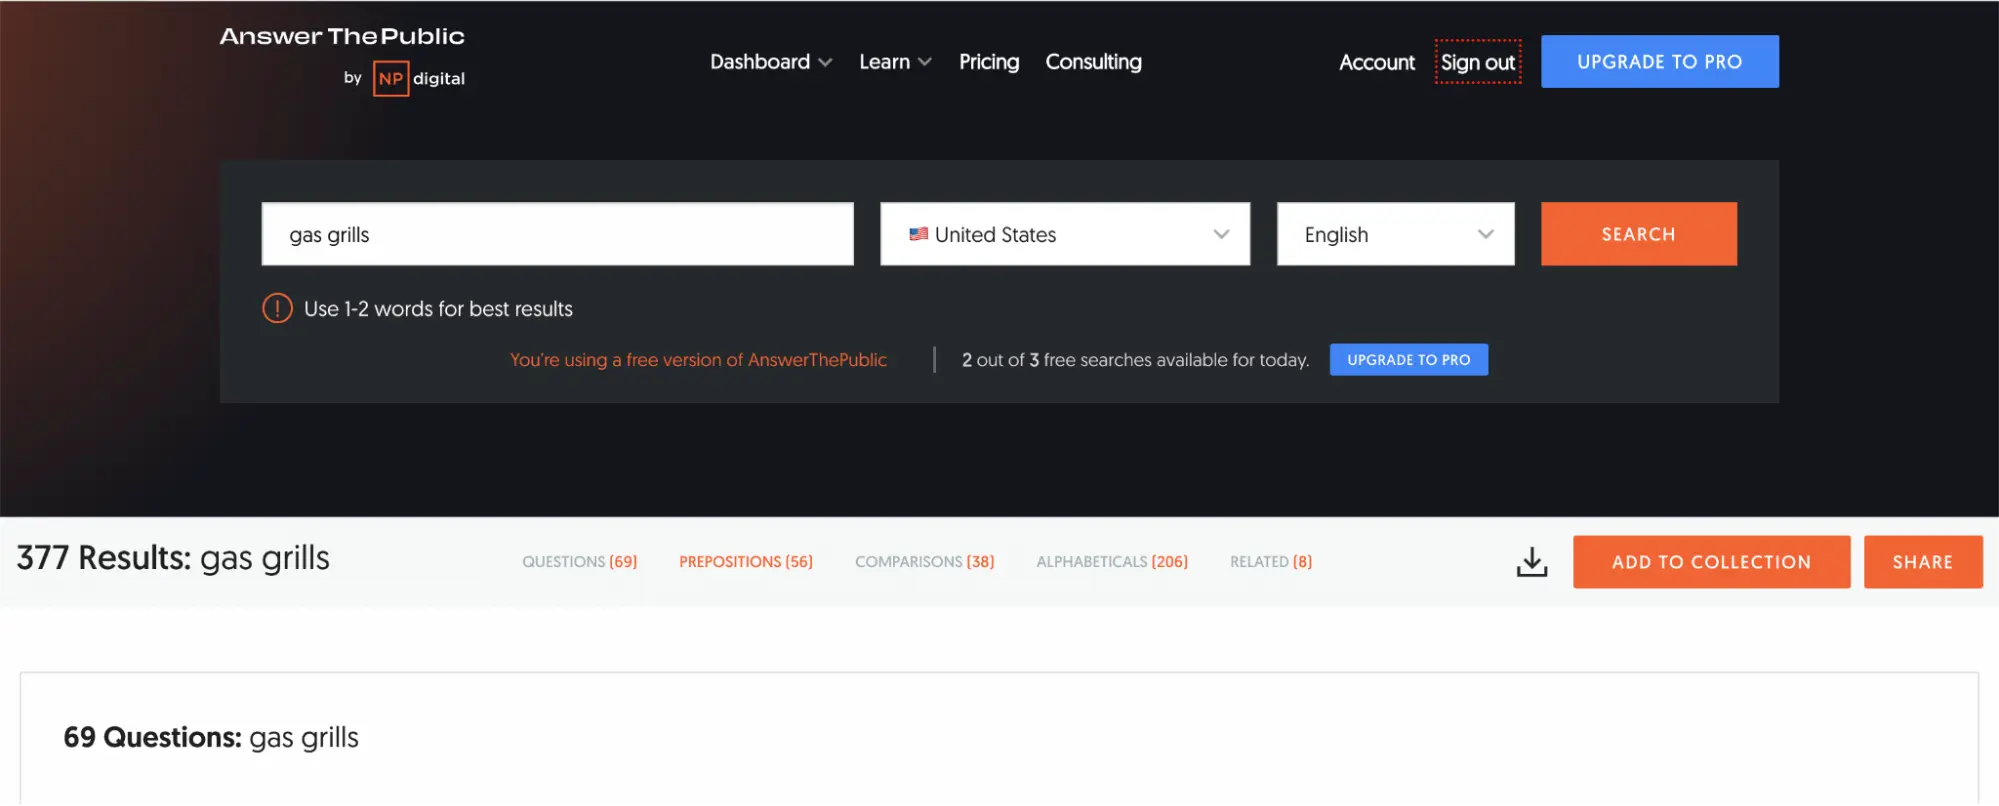1999x806 pixels.
Task: Click ADD TO COLLECTION
Action: point(1711,562)
